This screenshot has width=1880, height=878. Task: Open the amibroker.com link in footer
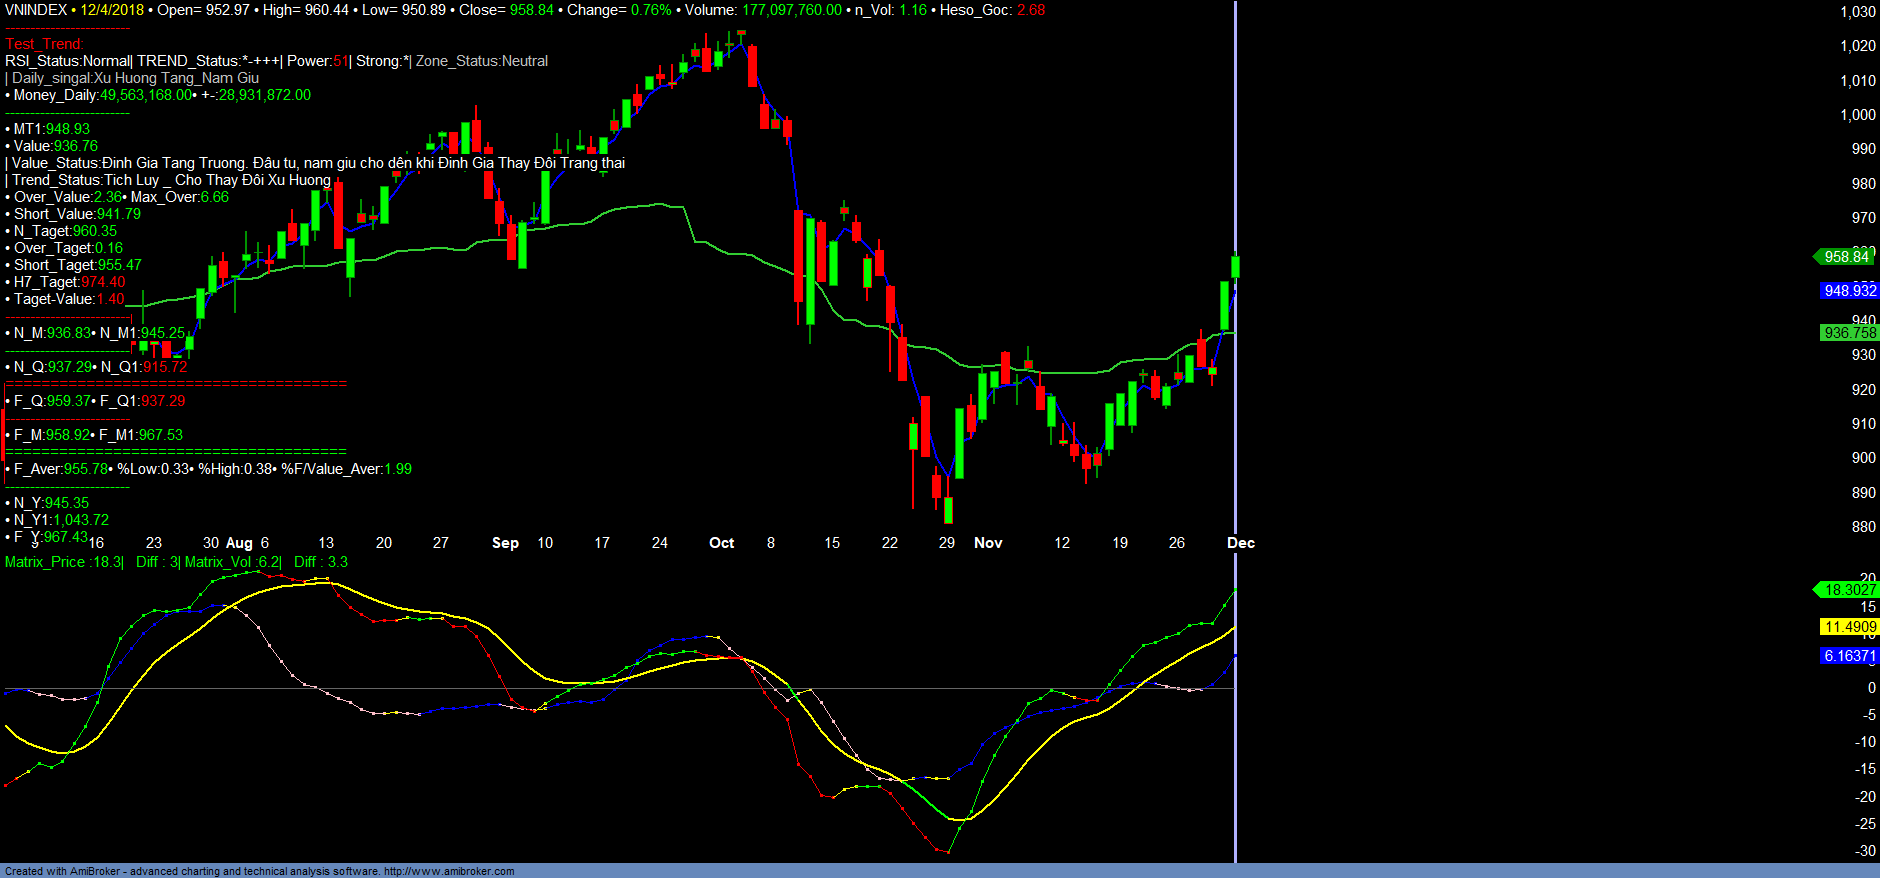click(x=449, y=871)
